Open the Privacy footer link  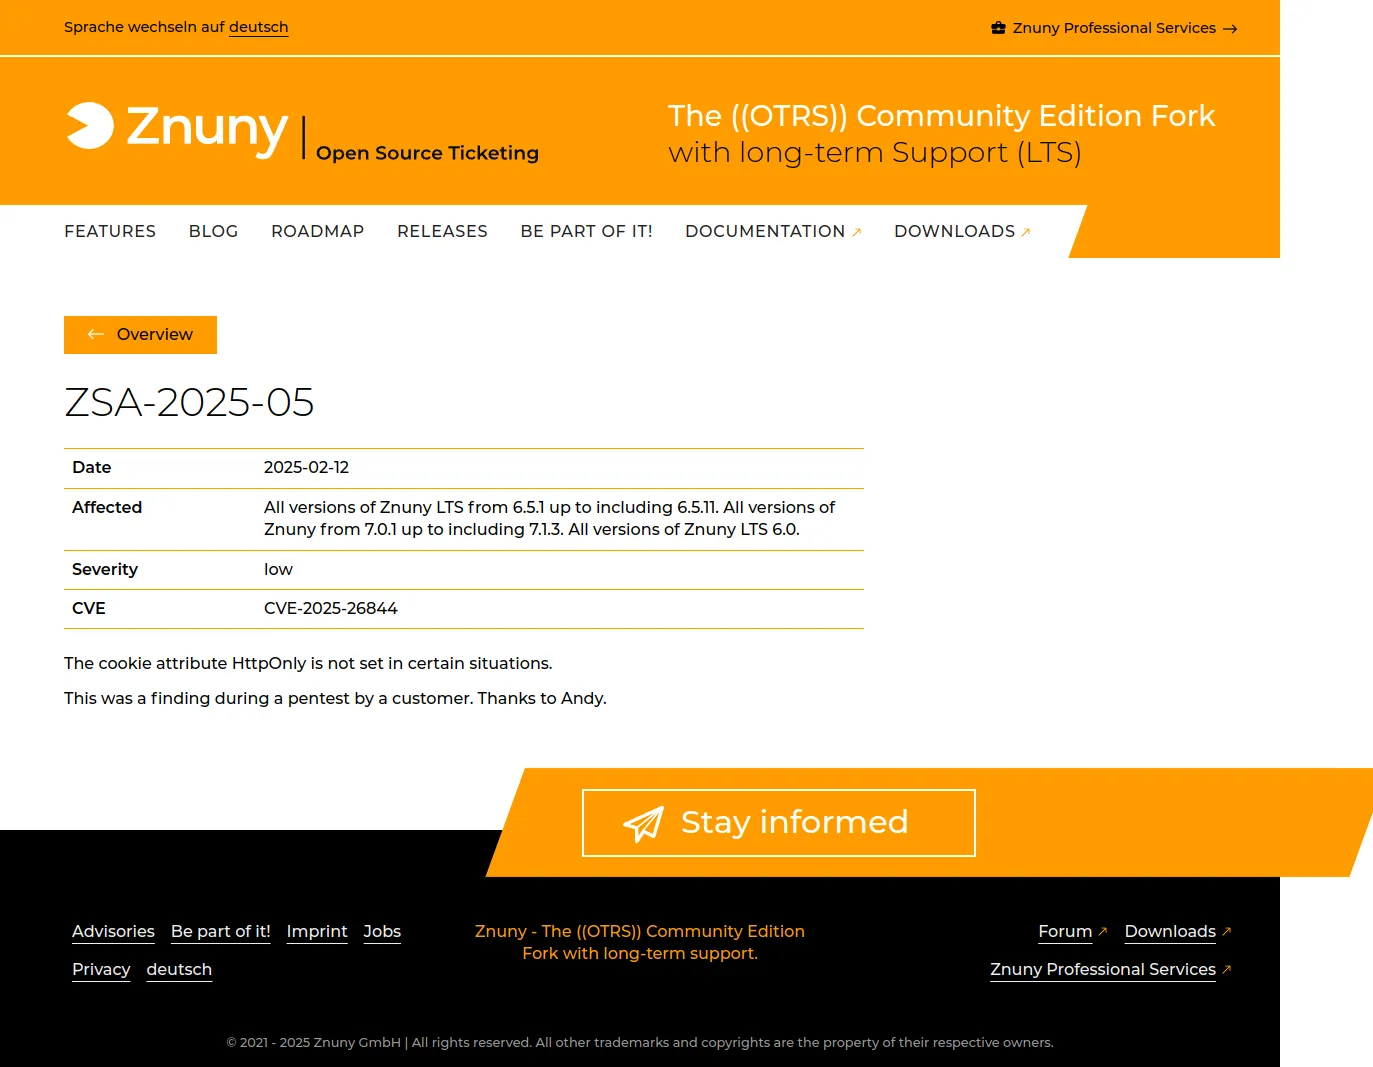tap(101, 969)
